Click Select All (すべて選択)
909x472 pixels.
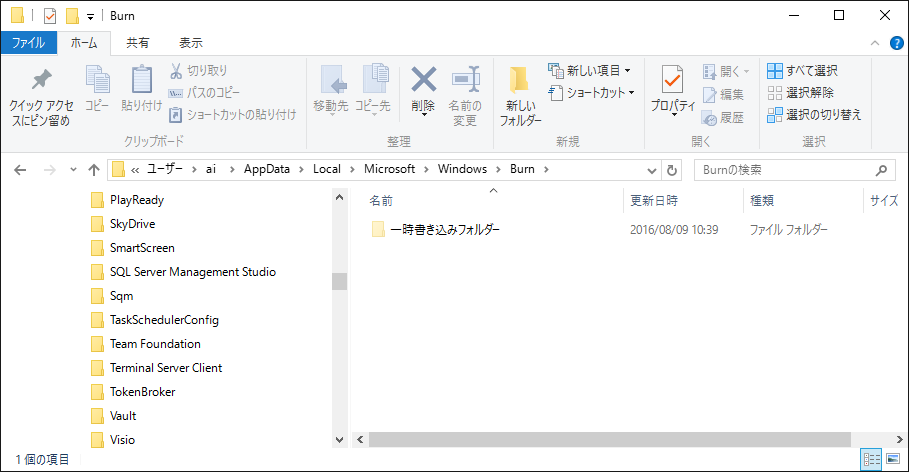[x=803, y=71]
